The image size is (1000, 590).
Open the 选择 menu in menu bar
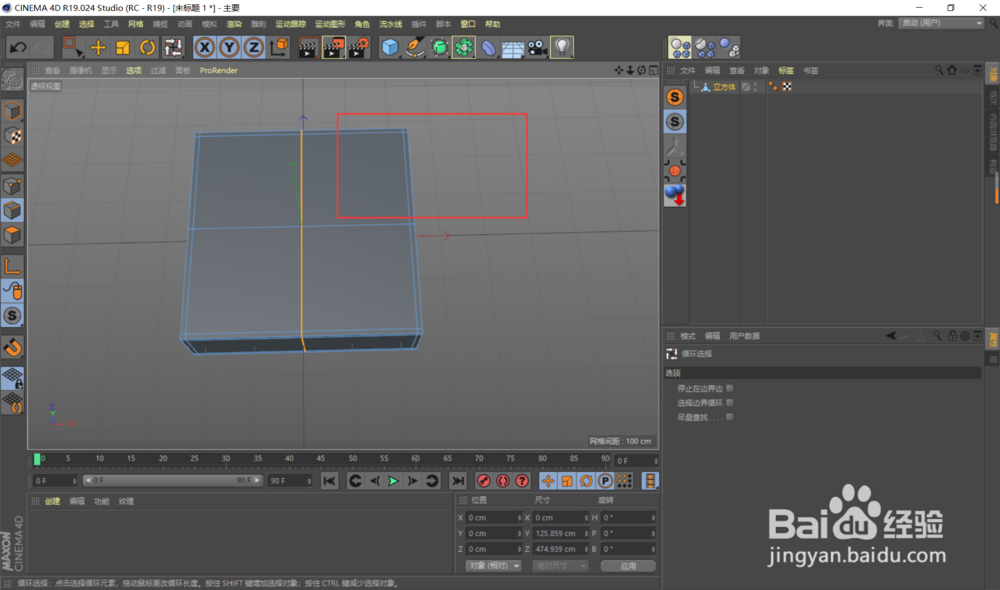pyautogui.click(x=87, y=24)
